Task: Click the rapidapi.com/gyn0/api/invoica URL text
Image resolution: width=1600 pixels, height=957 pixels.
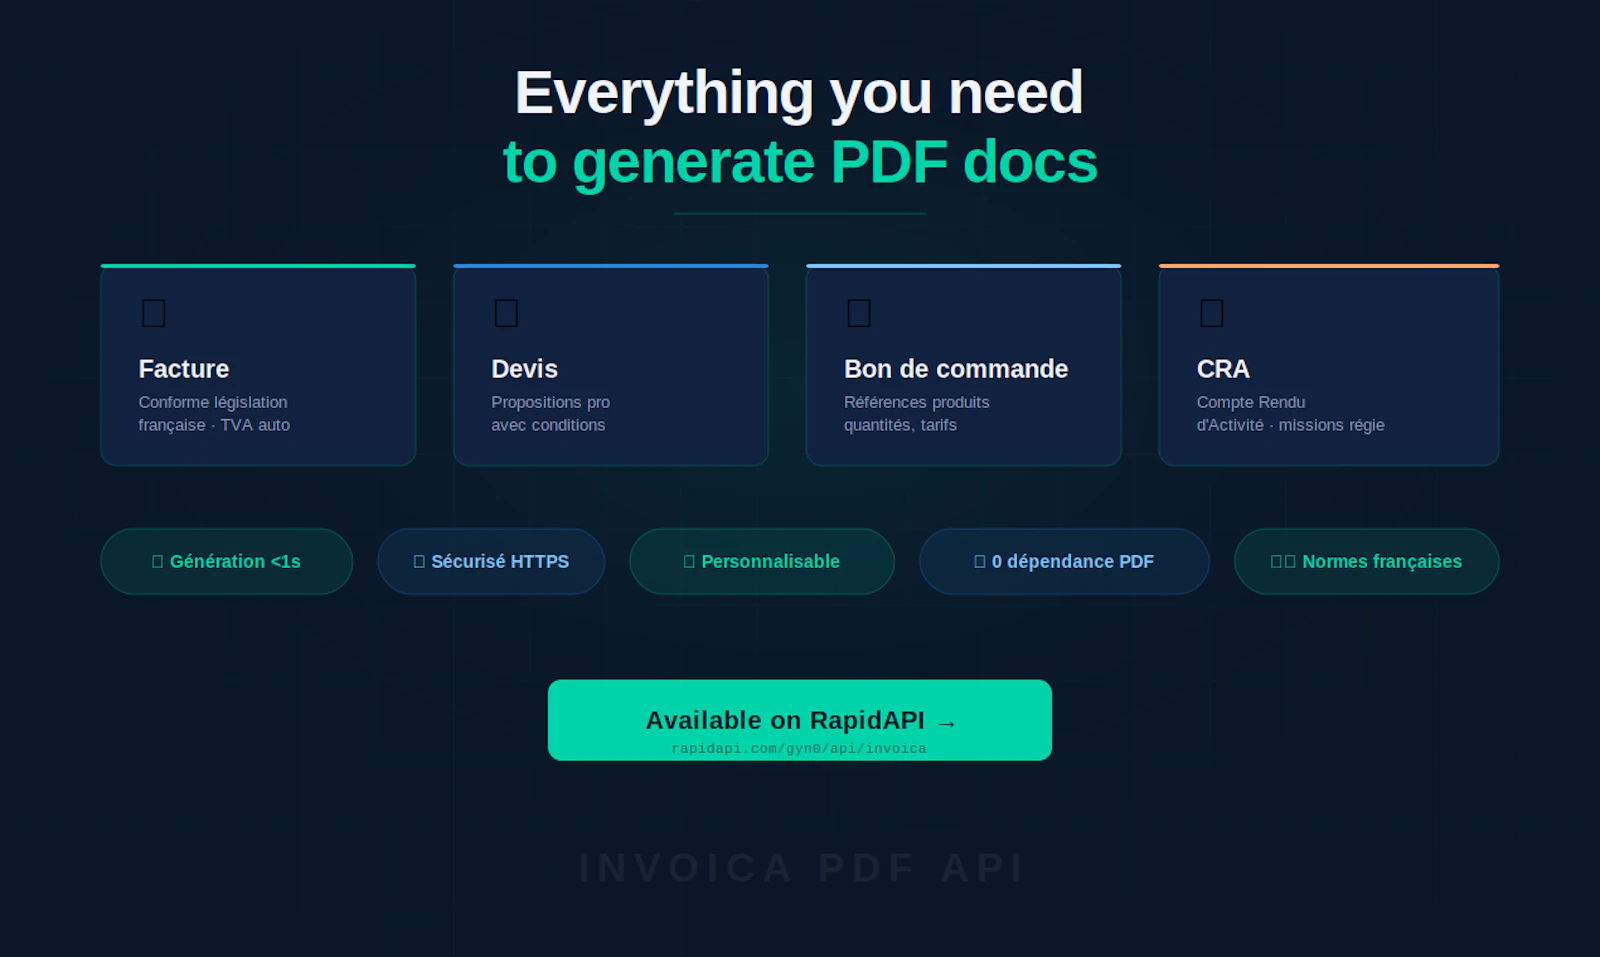Action: pos(799,748)
